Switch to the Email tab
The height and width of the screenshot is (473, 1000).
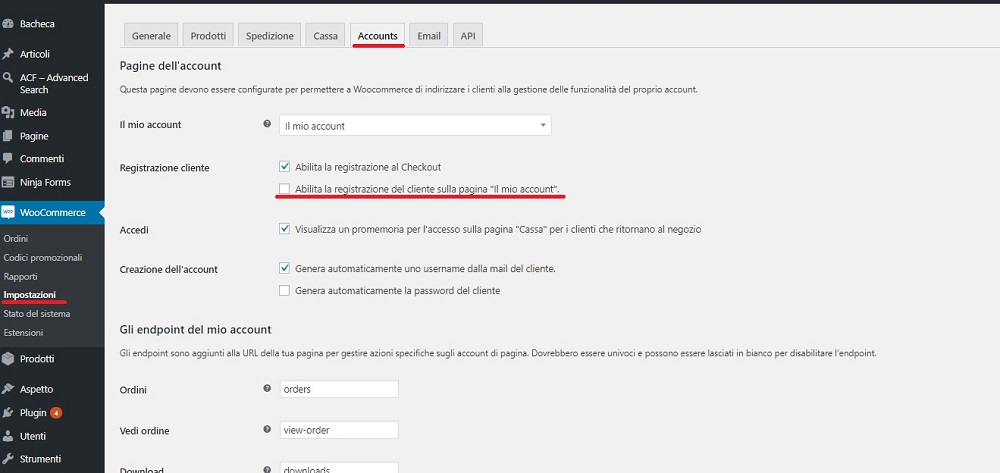click(x=429, y=36)
